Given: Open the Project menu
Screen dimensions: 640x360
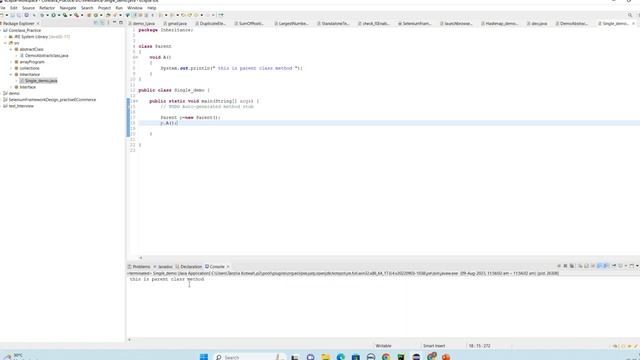Looking at the screenshot, I should tap(104, 8).
